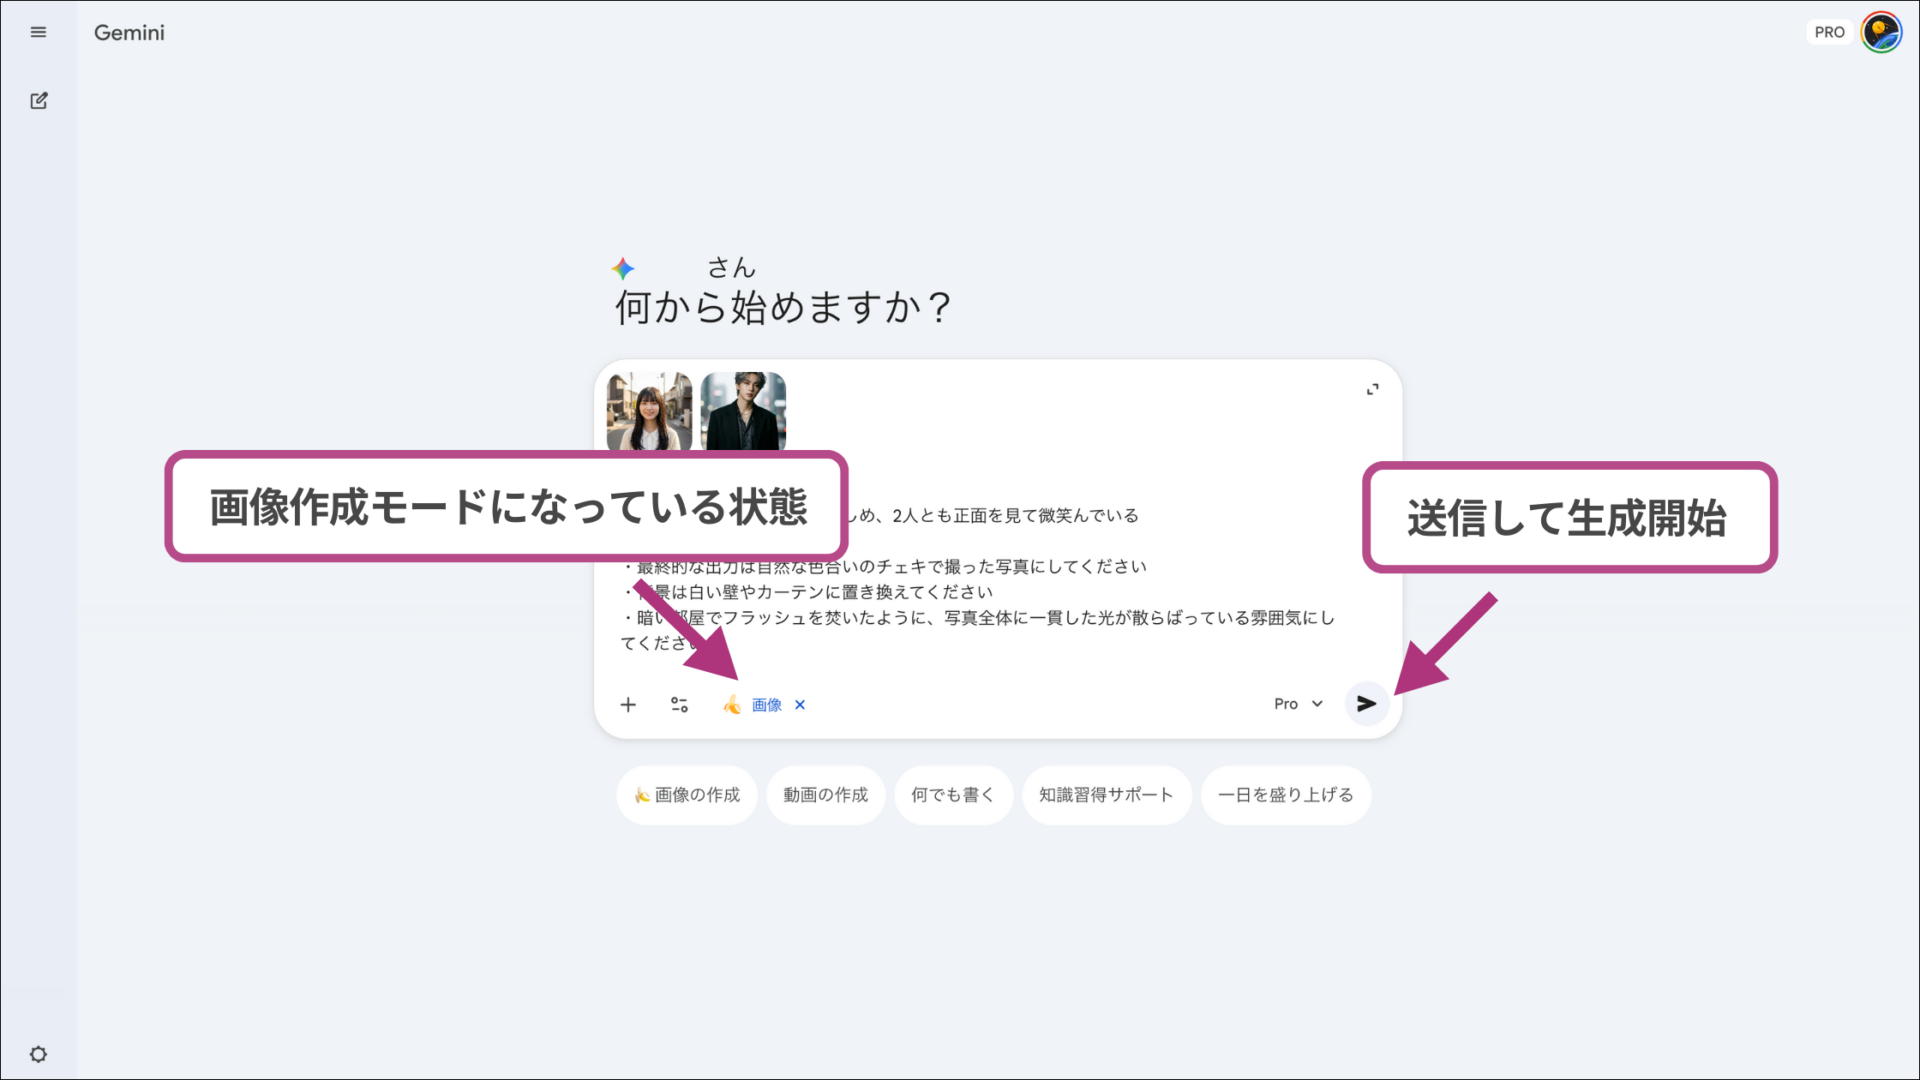The width and height of the screenshot is (1920, 1080).
Task: Click the Gemini sparkle icon above the greeting
Action: (x=622, y=268)
